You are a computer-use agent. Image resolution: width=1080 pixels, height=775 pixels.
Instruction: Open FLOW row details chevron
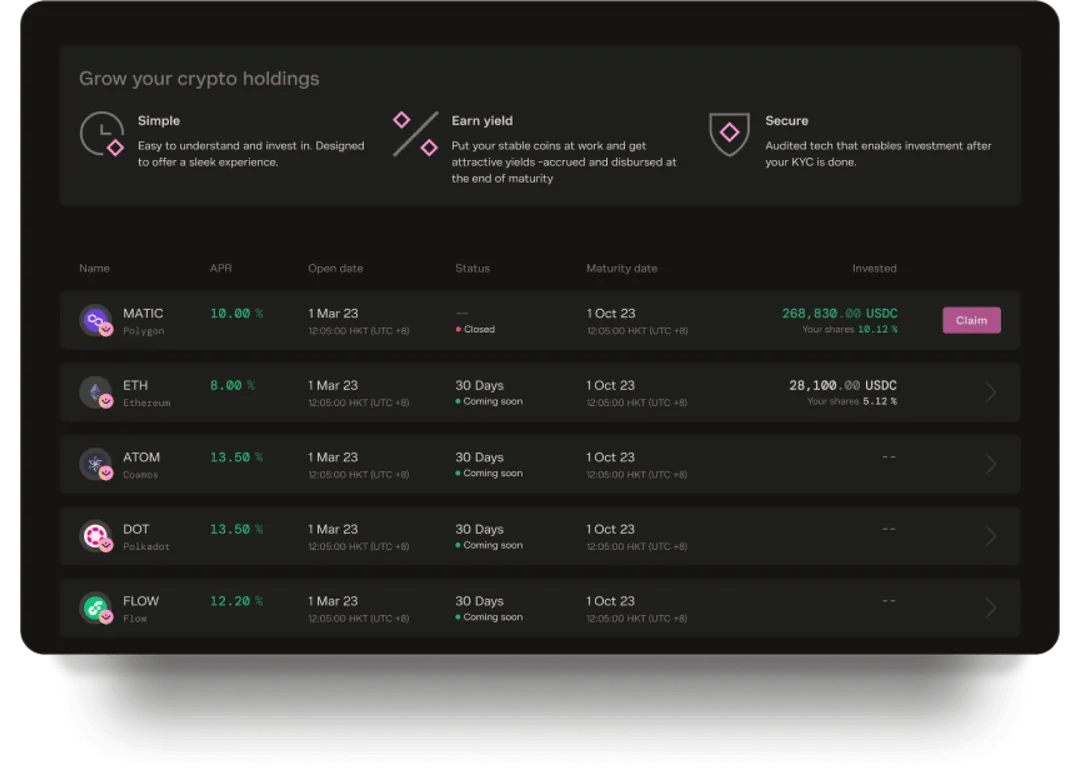coord(990,608)
